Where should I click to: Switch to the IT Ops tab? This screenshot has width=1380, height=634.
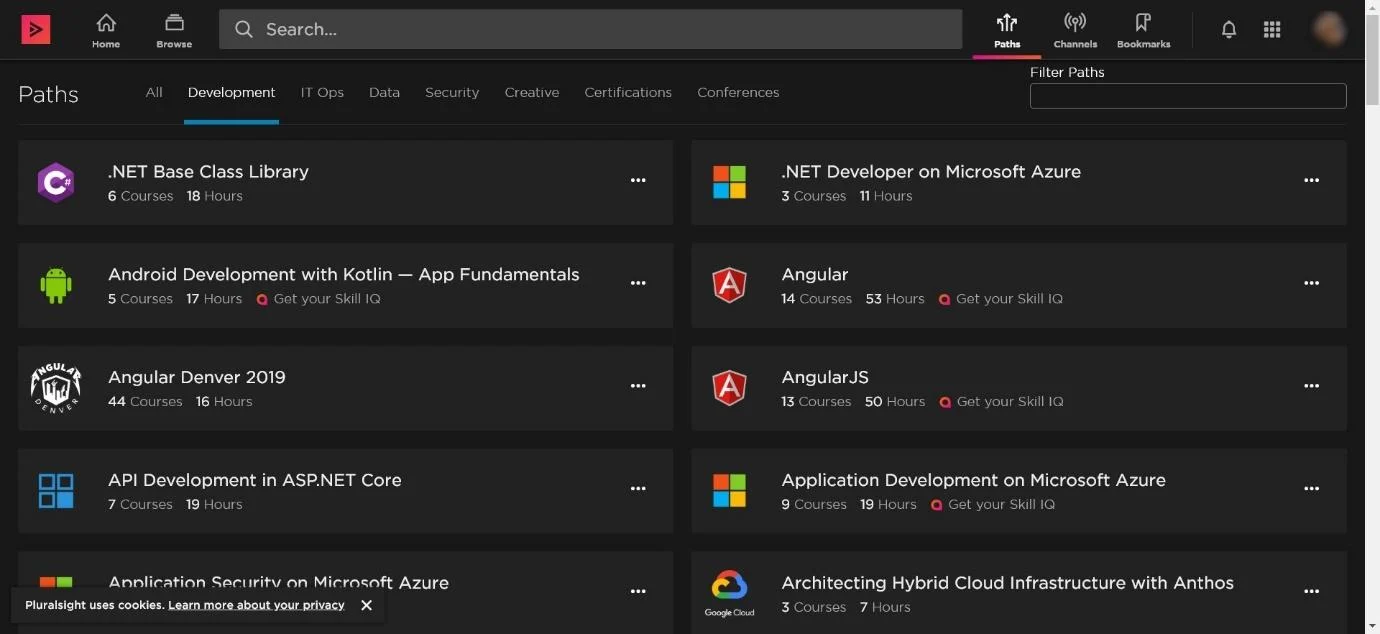pyautogui.click(x=322, y=92)
